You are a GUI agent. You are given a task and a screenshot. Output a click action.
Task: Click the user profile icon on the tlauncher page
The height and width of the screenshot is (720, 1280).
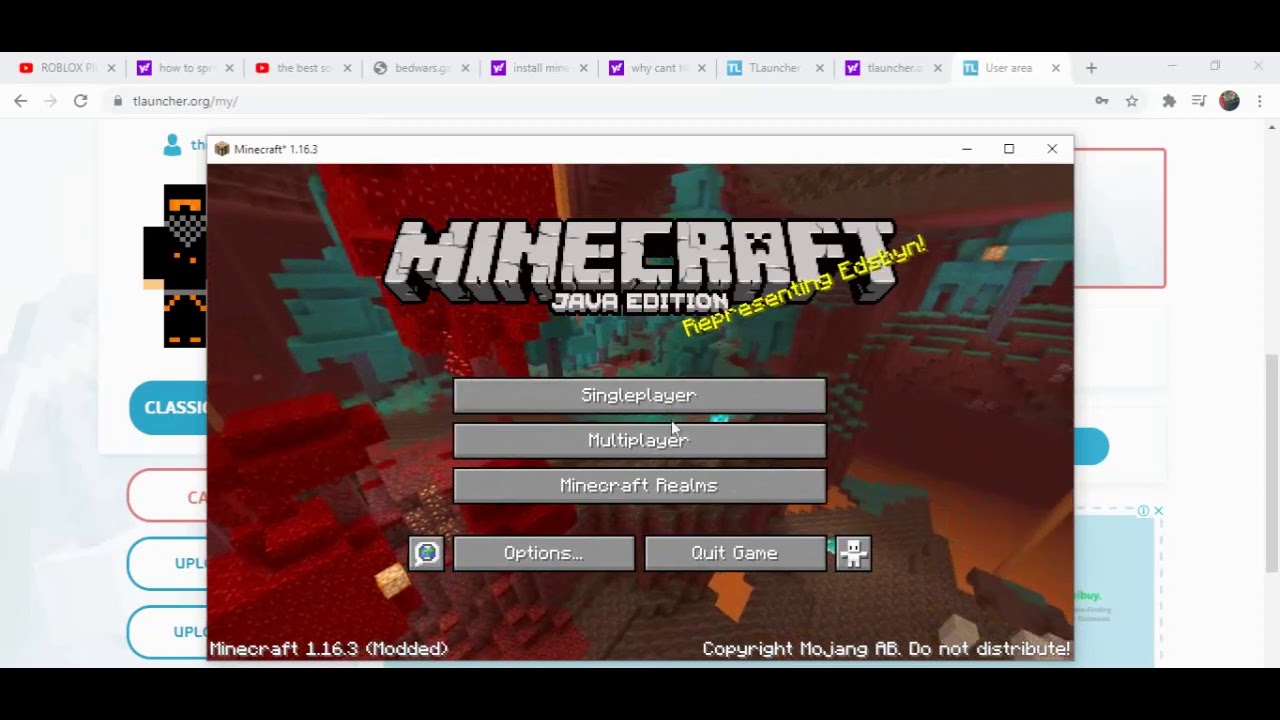pos(173,145)
